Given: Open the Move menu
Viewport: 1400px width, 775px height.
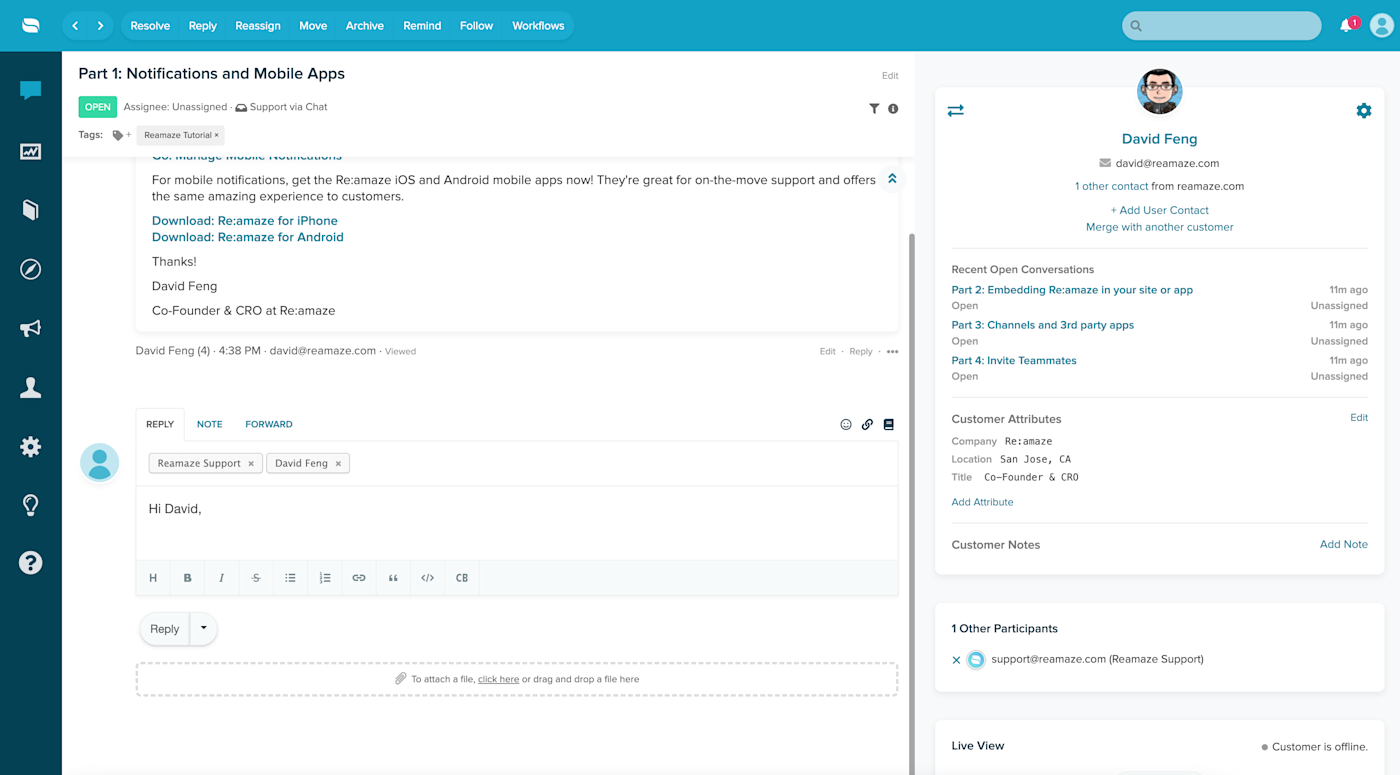Looking at the screenshot, I should point(313,26).
